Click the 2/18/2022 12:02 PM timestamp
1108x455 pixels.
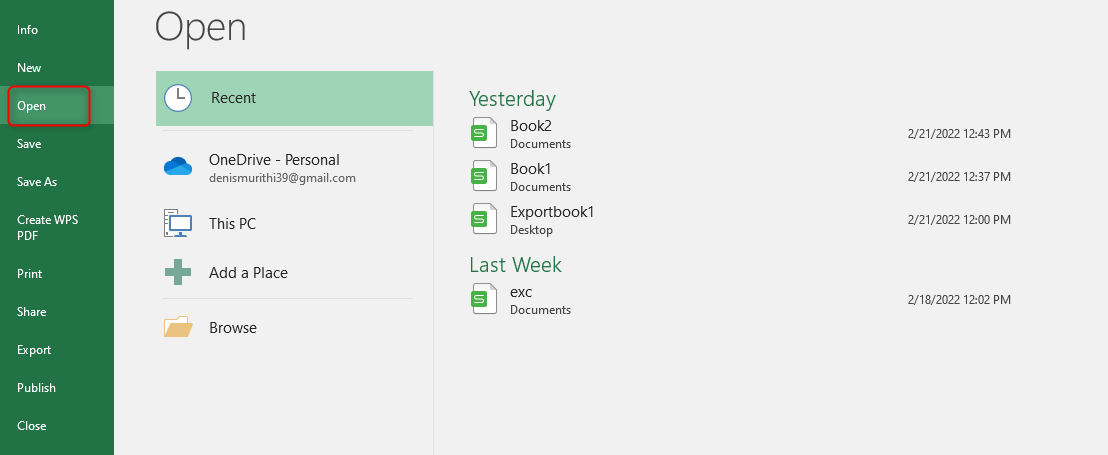point(959,300)
